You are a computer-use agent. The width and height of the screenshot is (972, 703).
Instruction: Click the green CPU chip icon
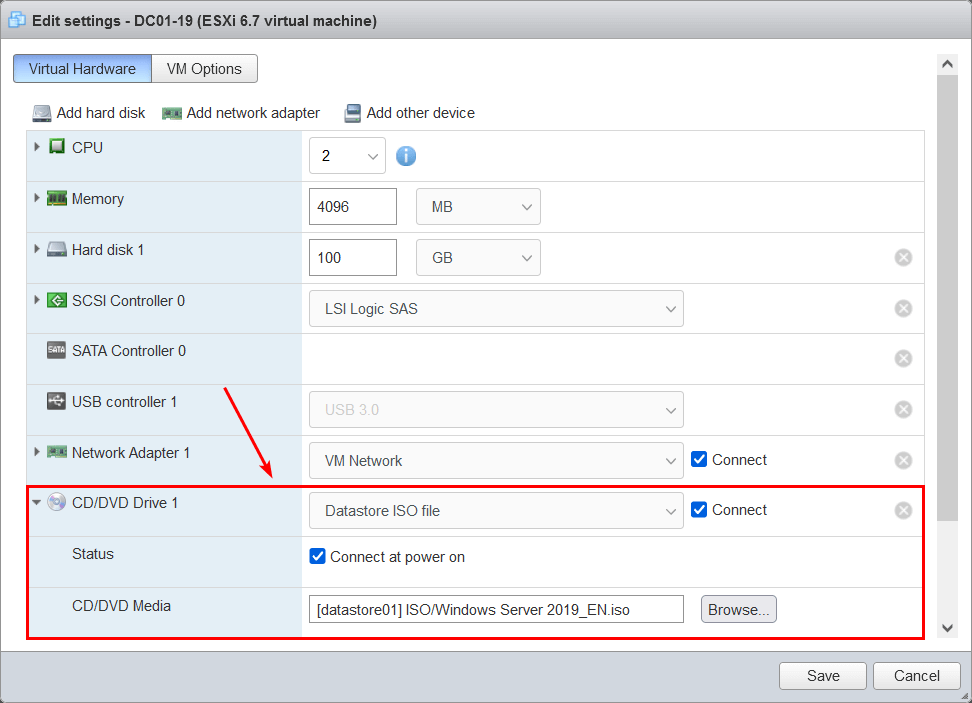tap(57, 147)
